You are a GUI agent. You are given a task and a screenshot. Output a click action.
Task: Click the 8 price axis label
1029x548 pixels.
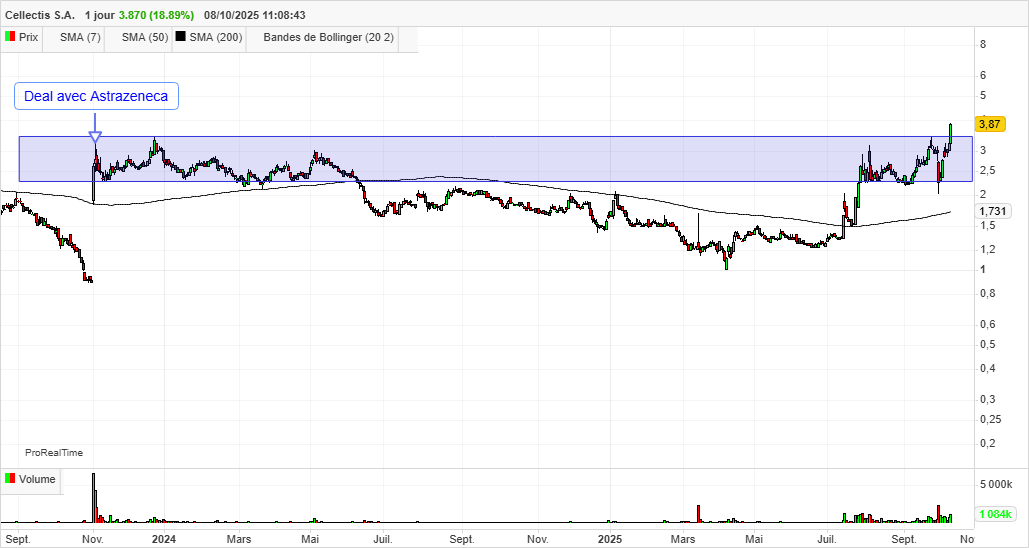[x=982, y=45]
